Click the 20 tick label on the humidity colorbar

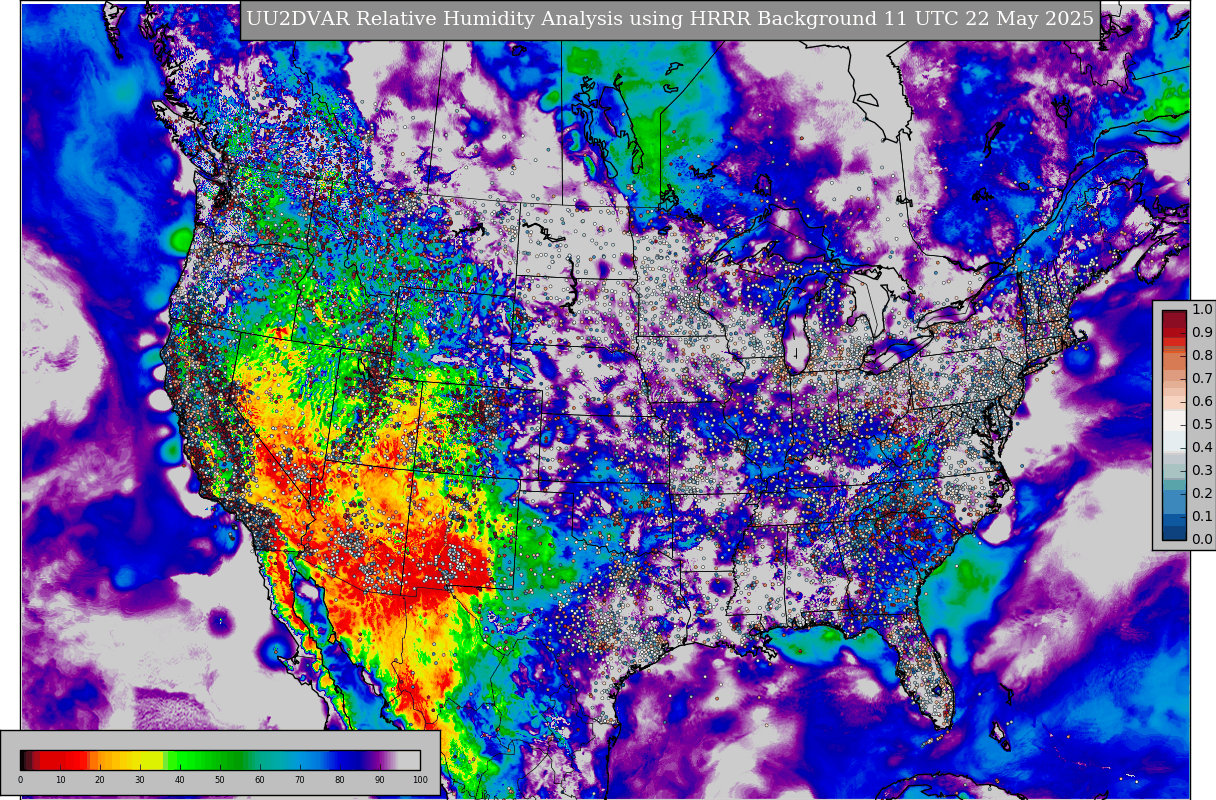[x=100, y=780]
